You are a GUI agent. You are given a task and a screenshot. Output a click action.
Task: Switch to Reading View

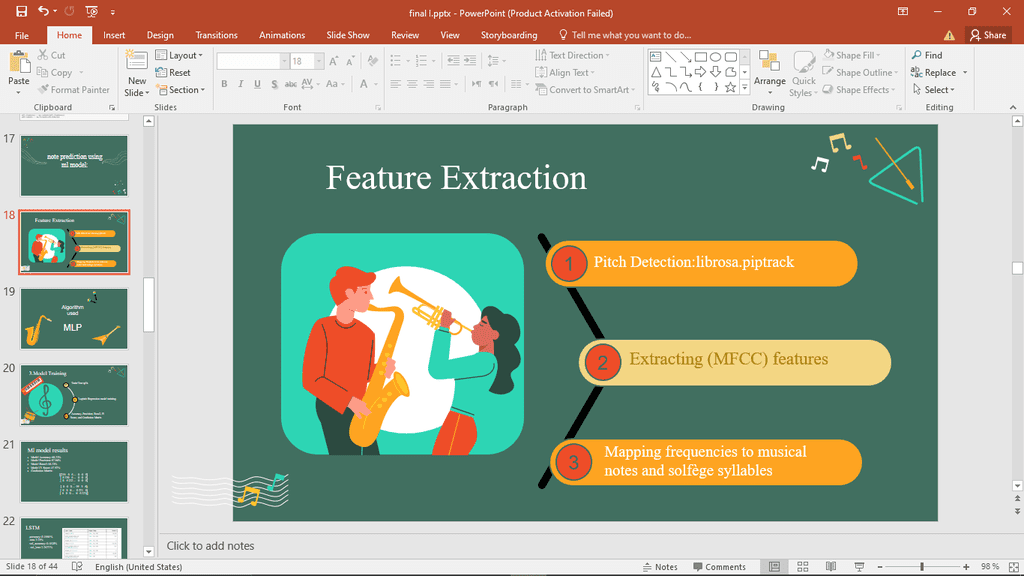pyautogui.click(x=831, y=567)
